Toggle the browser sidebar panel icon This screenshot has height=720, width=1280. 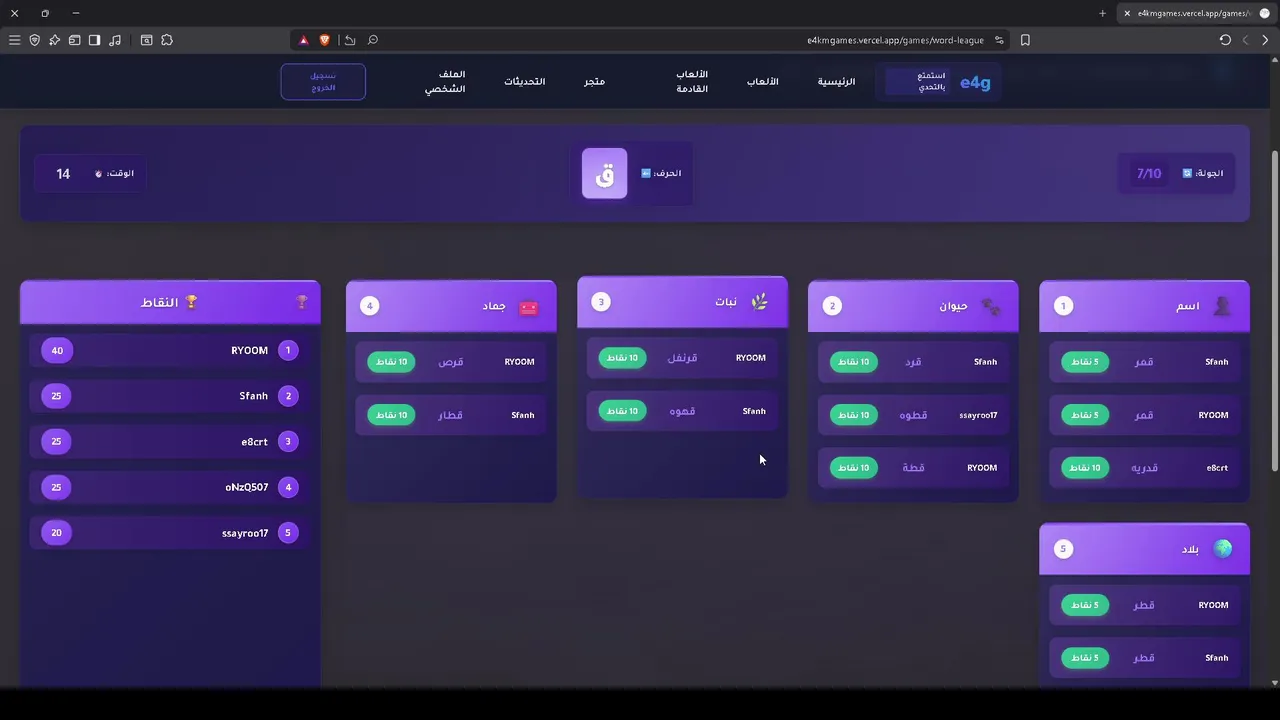tap(94, 40)
